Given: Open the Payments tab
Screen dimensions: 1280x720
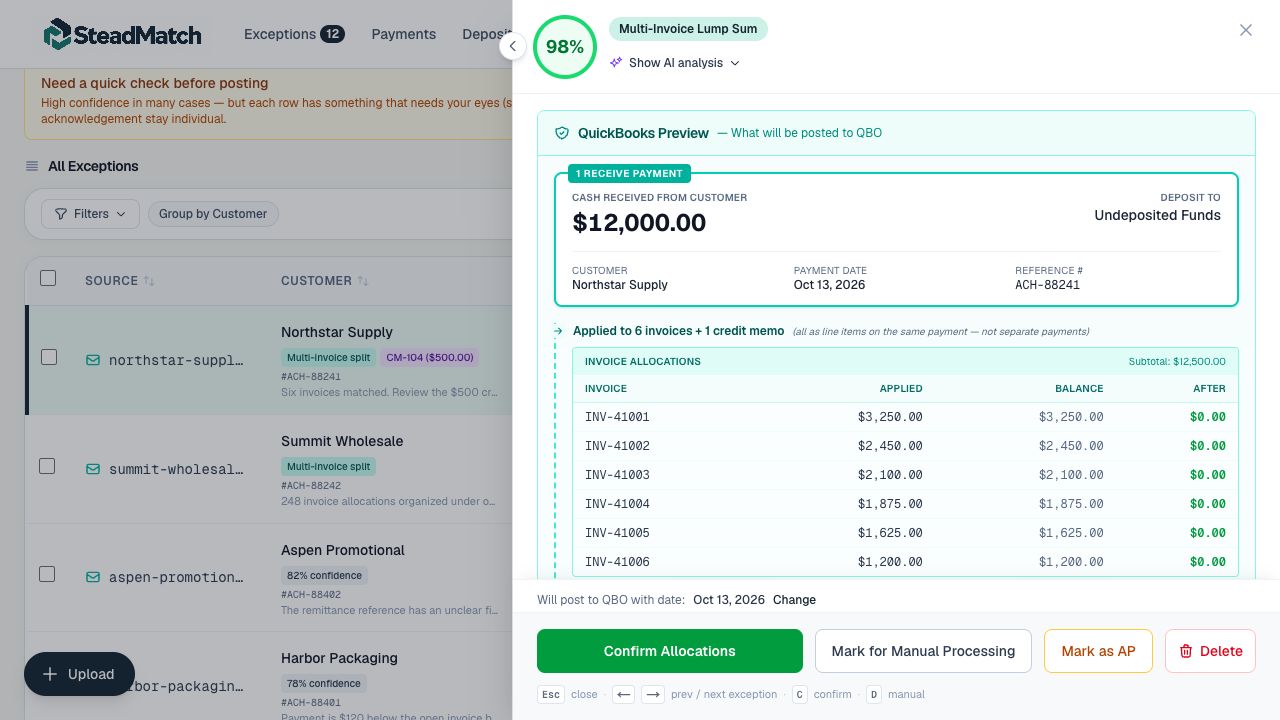Looking at the screenshot, I should (404, 34).
